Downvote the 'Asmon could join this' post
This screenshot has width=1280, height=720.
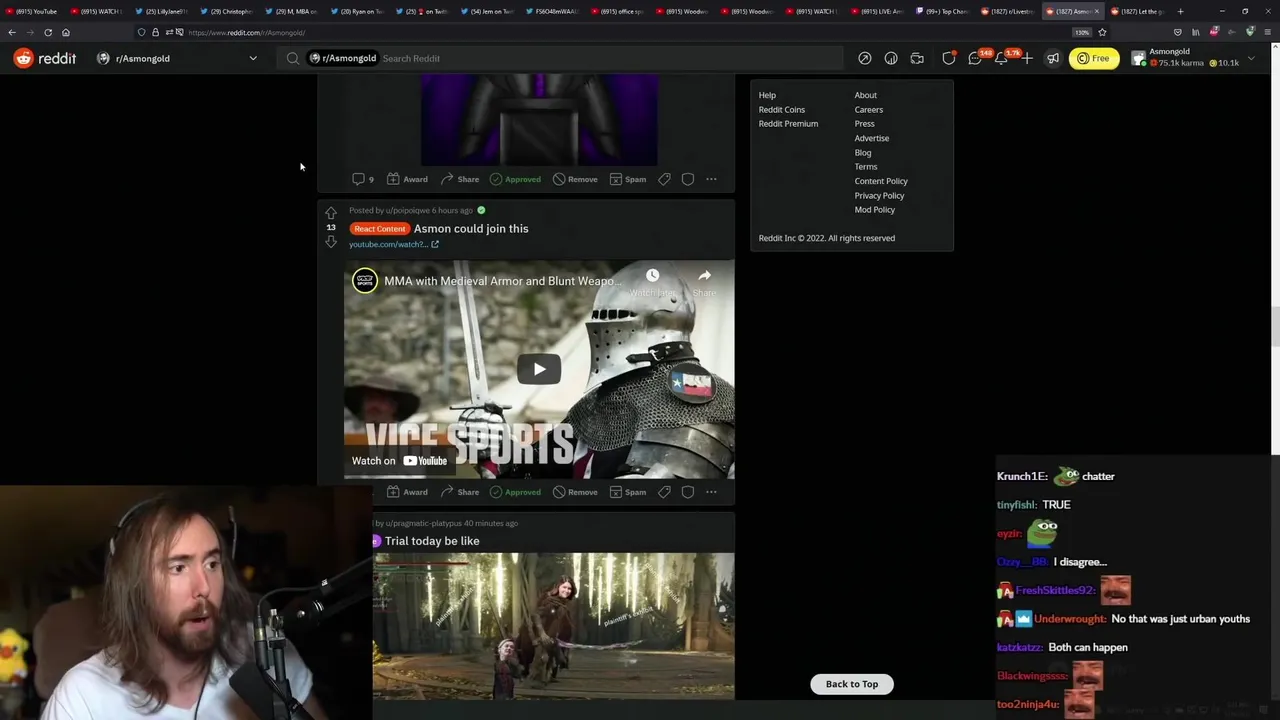(331, 242)
